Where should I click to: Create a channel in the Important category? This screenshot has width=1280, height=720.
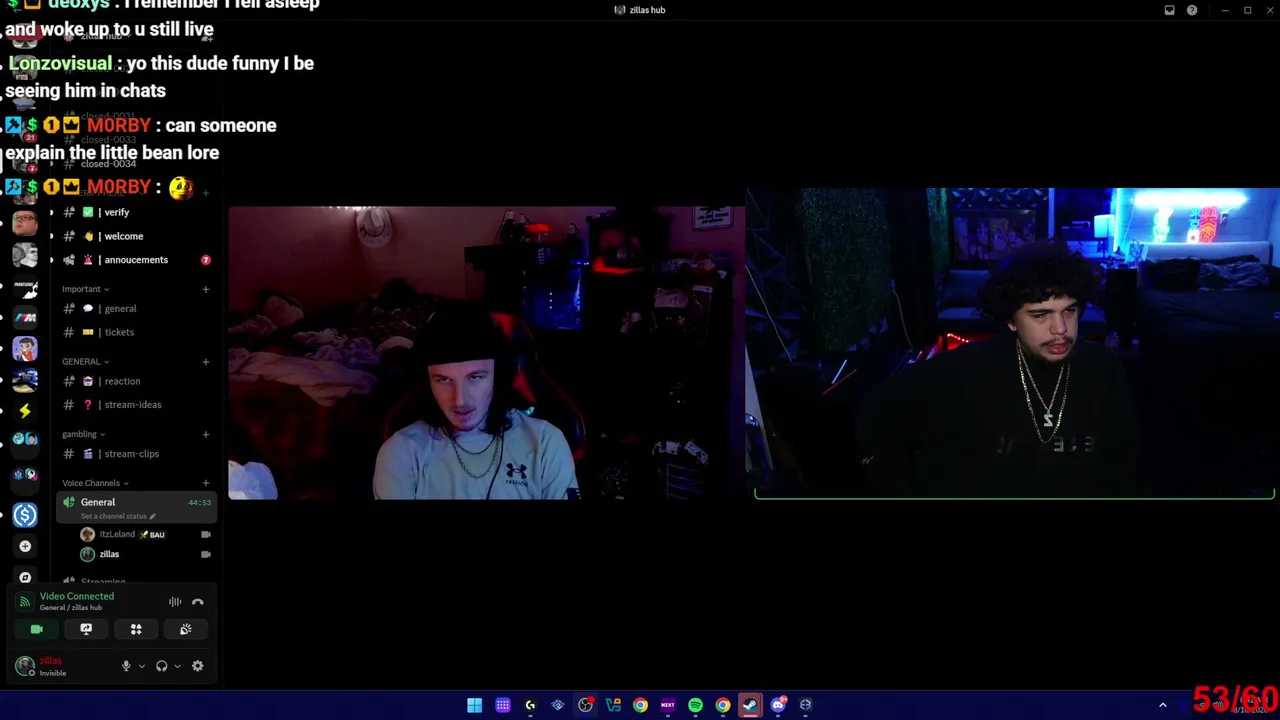point(206,289)
